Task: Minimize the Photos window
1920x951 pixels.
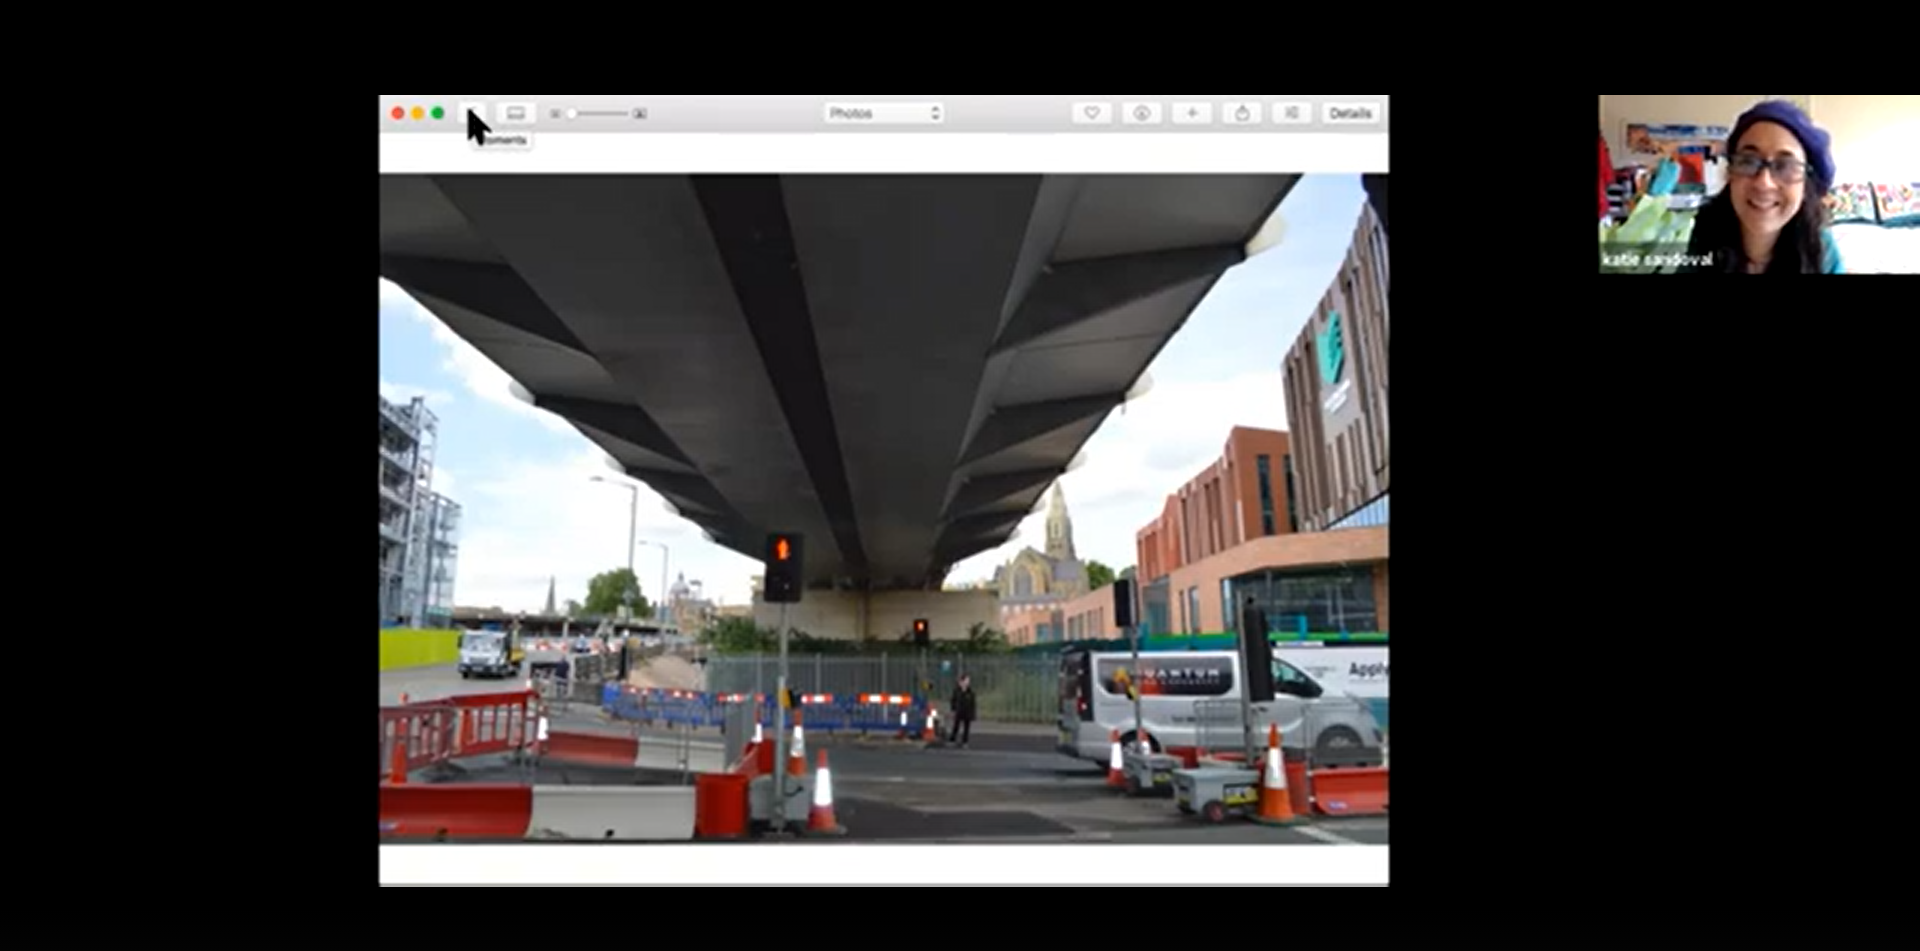Action: click(418, 113)
